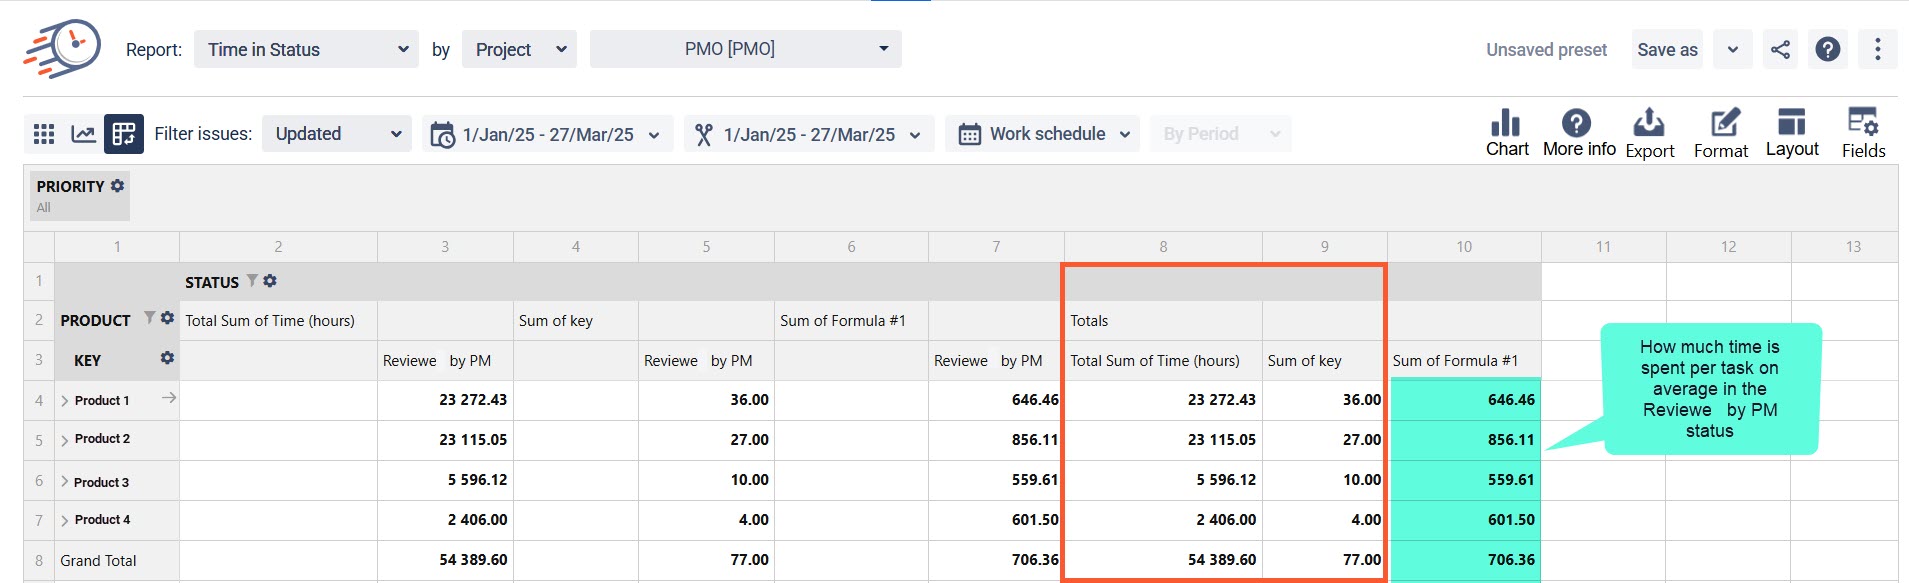The height and width of the screenshot is (583, 1909).
Task: Open the three-dot more options menu
Action: click(x=1878, y=49)
